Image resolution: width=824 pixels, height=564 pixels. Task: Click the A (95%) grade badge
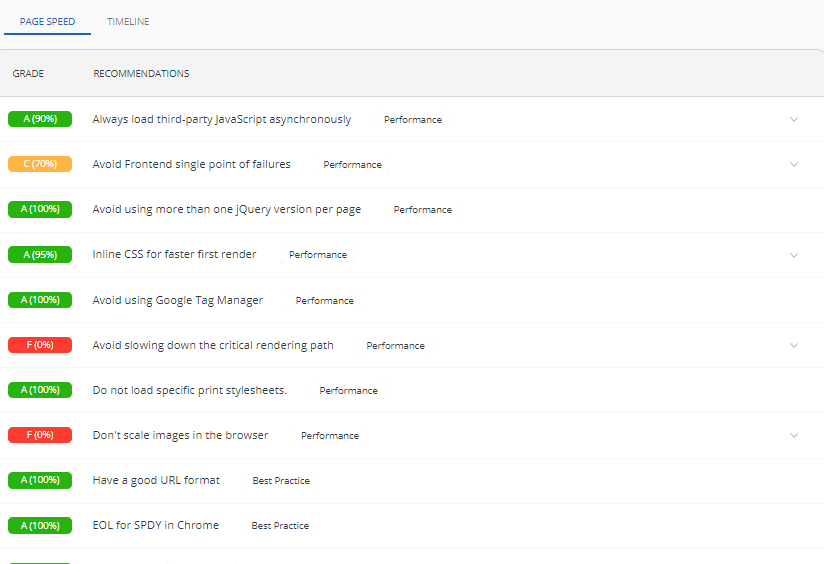(40, 255)
